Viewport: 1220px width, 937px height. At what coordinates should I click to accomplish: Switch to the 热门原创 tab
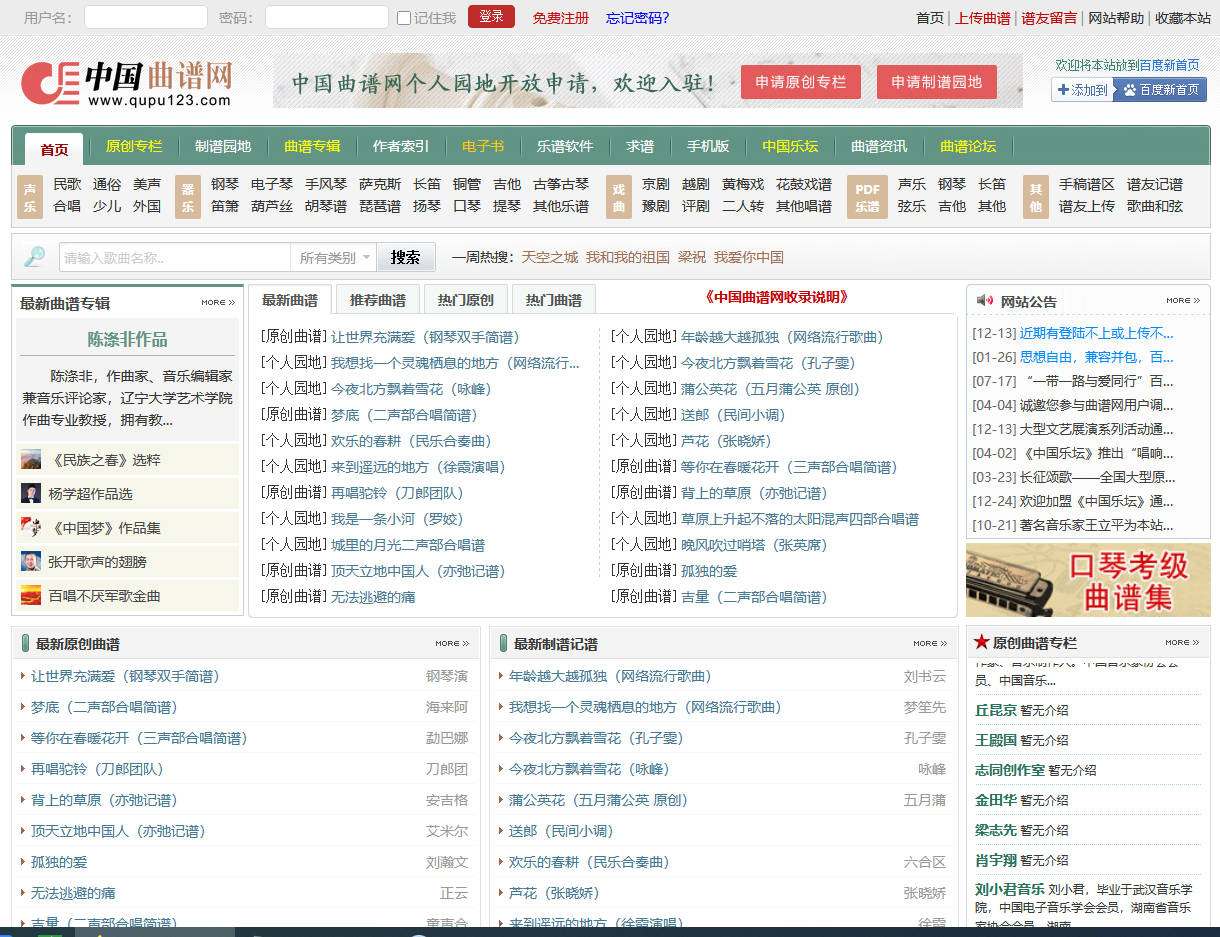click(x=465, y=300)
